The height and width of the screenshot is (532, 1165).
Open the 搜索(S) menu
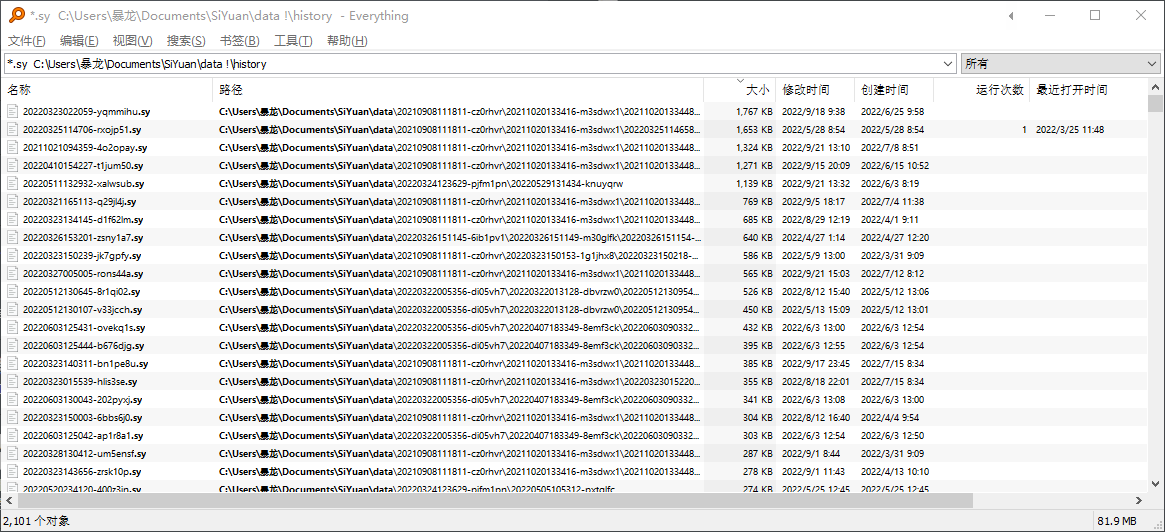(x=186, y=41)
